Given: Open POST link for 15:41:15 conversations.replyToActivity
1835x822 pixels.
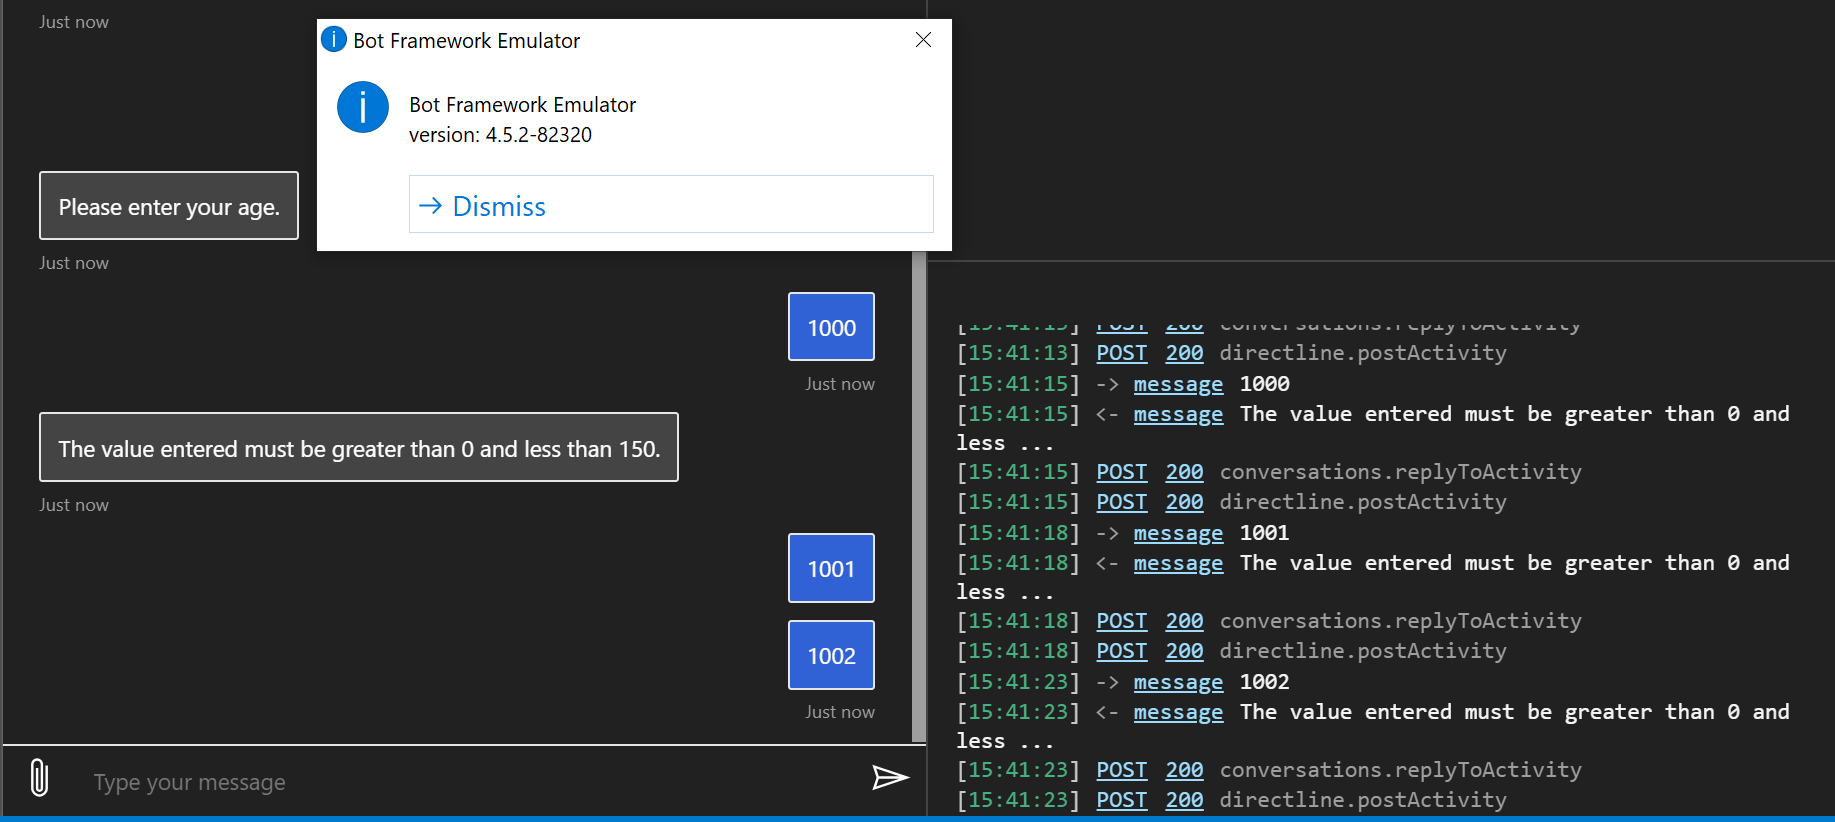Looking at the screenshot, I should coord(1121,472).
